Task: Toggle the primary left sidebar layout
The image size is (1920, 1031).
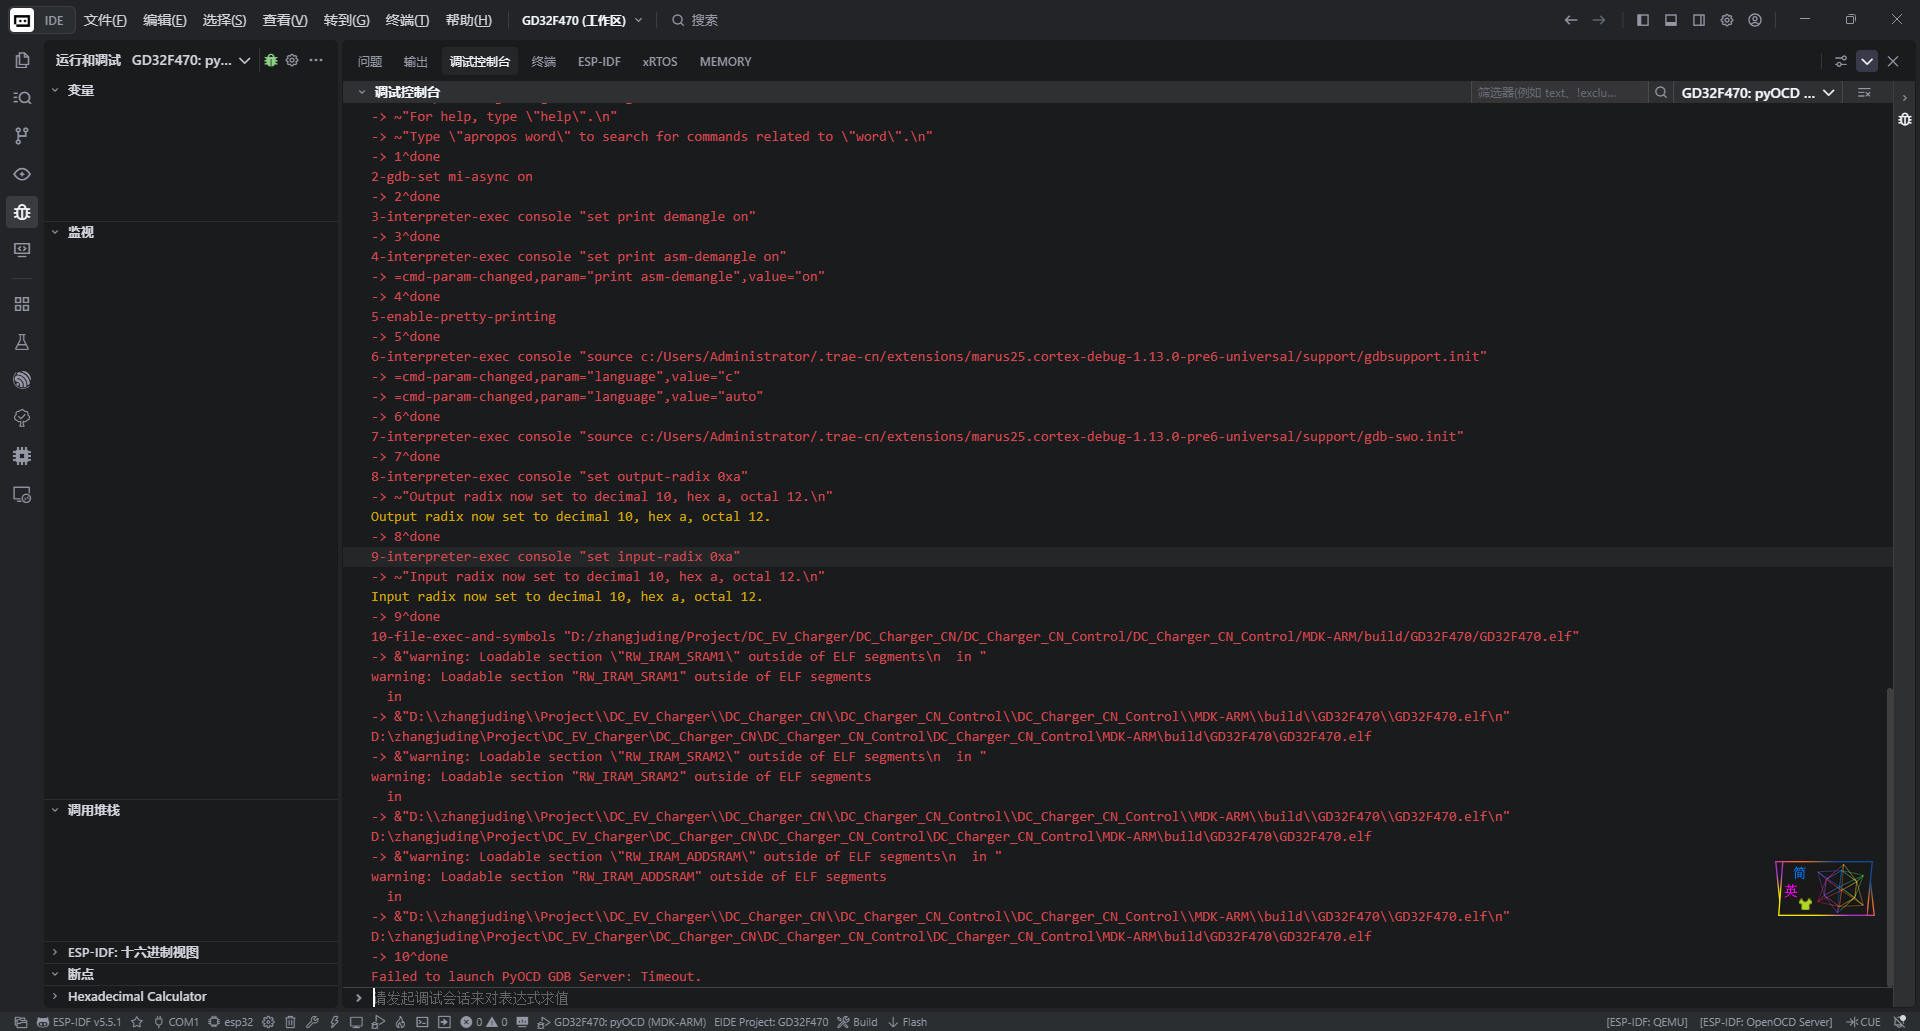Action: (1643, 20)
